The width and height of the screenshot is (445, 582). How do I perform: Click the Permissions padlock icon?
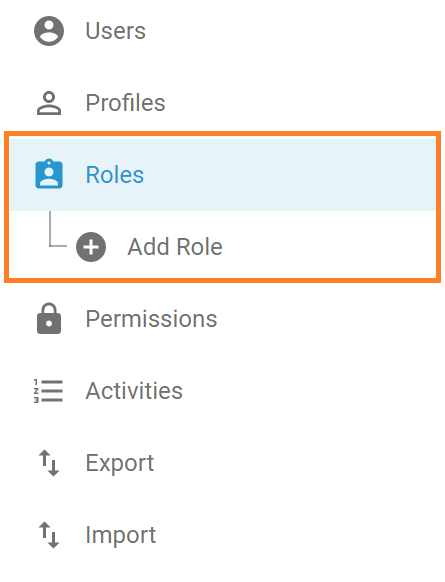[x=49, y=318]
